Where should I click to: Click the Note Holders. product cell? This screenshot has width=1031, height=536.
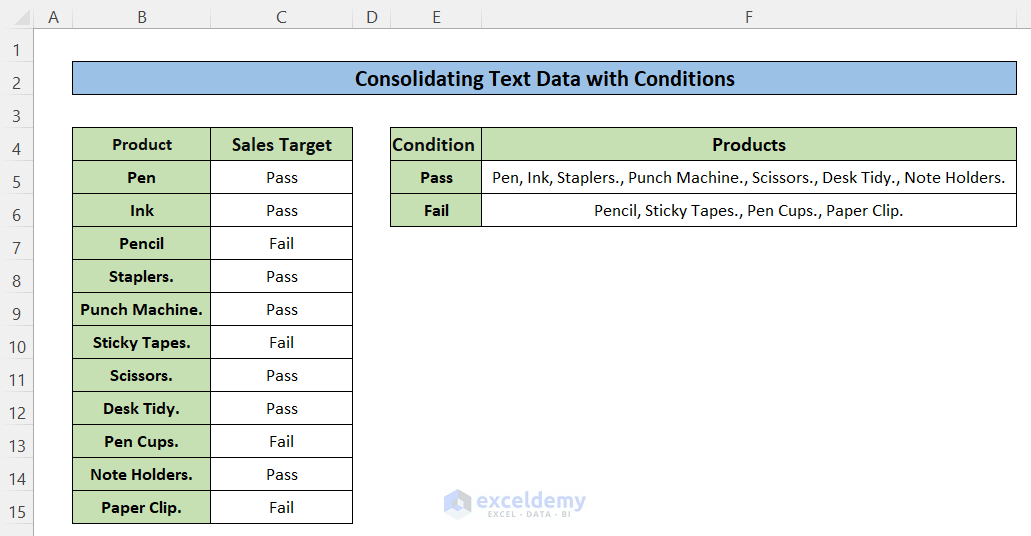pos(141,474)
